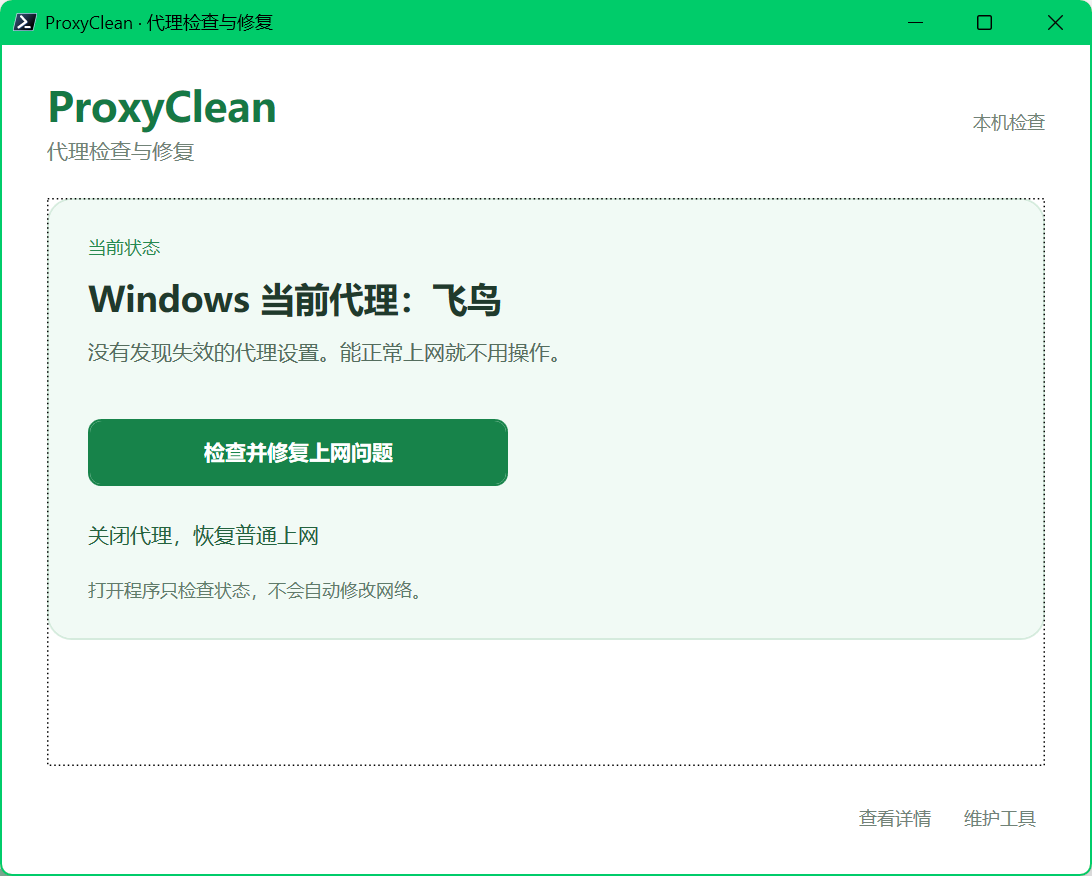Click the 关闭代理，恢复普通上网 link
Viewport: 1092px width, 876px height.
point(203,536)
